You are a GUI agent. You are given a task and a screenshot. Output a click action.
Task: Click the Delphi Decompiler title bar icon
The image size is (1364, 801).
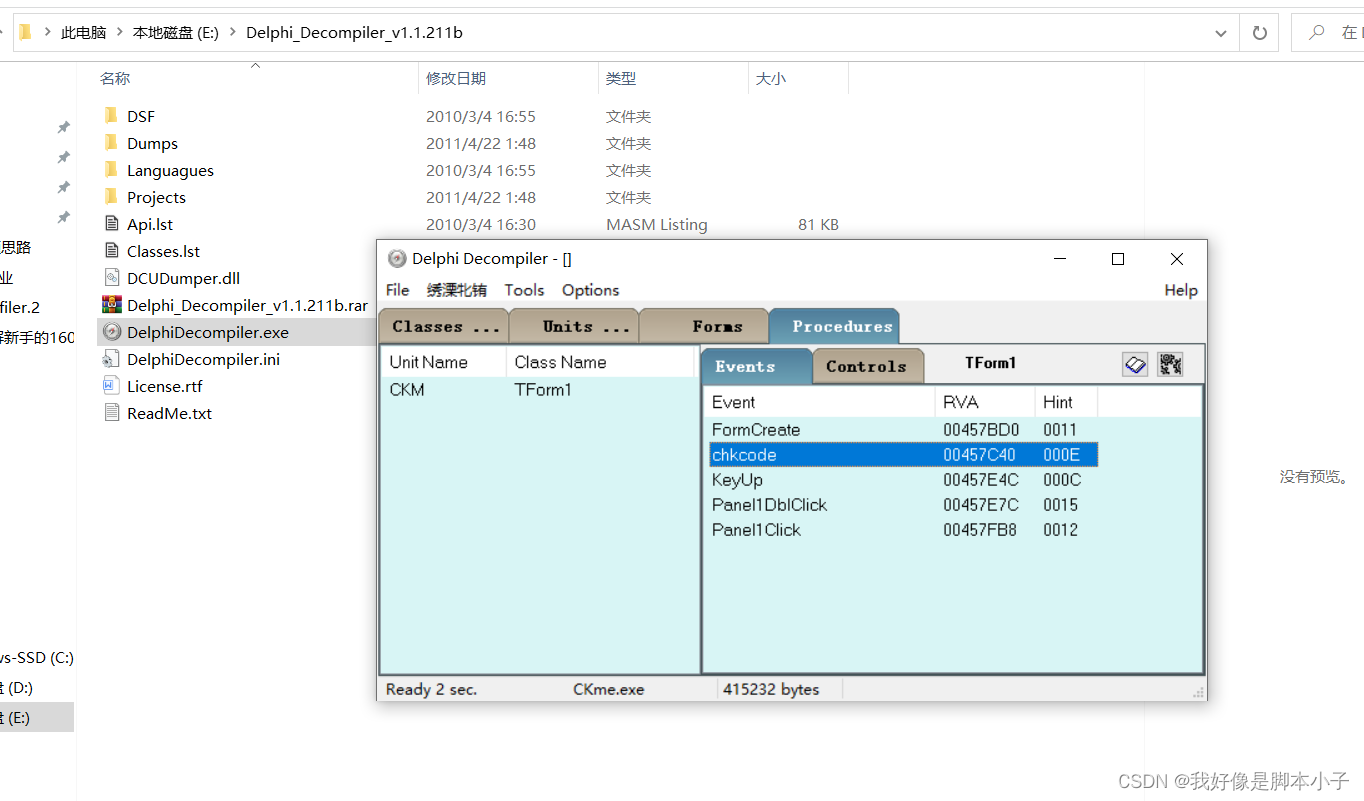pos(397,259)
